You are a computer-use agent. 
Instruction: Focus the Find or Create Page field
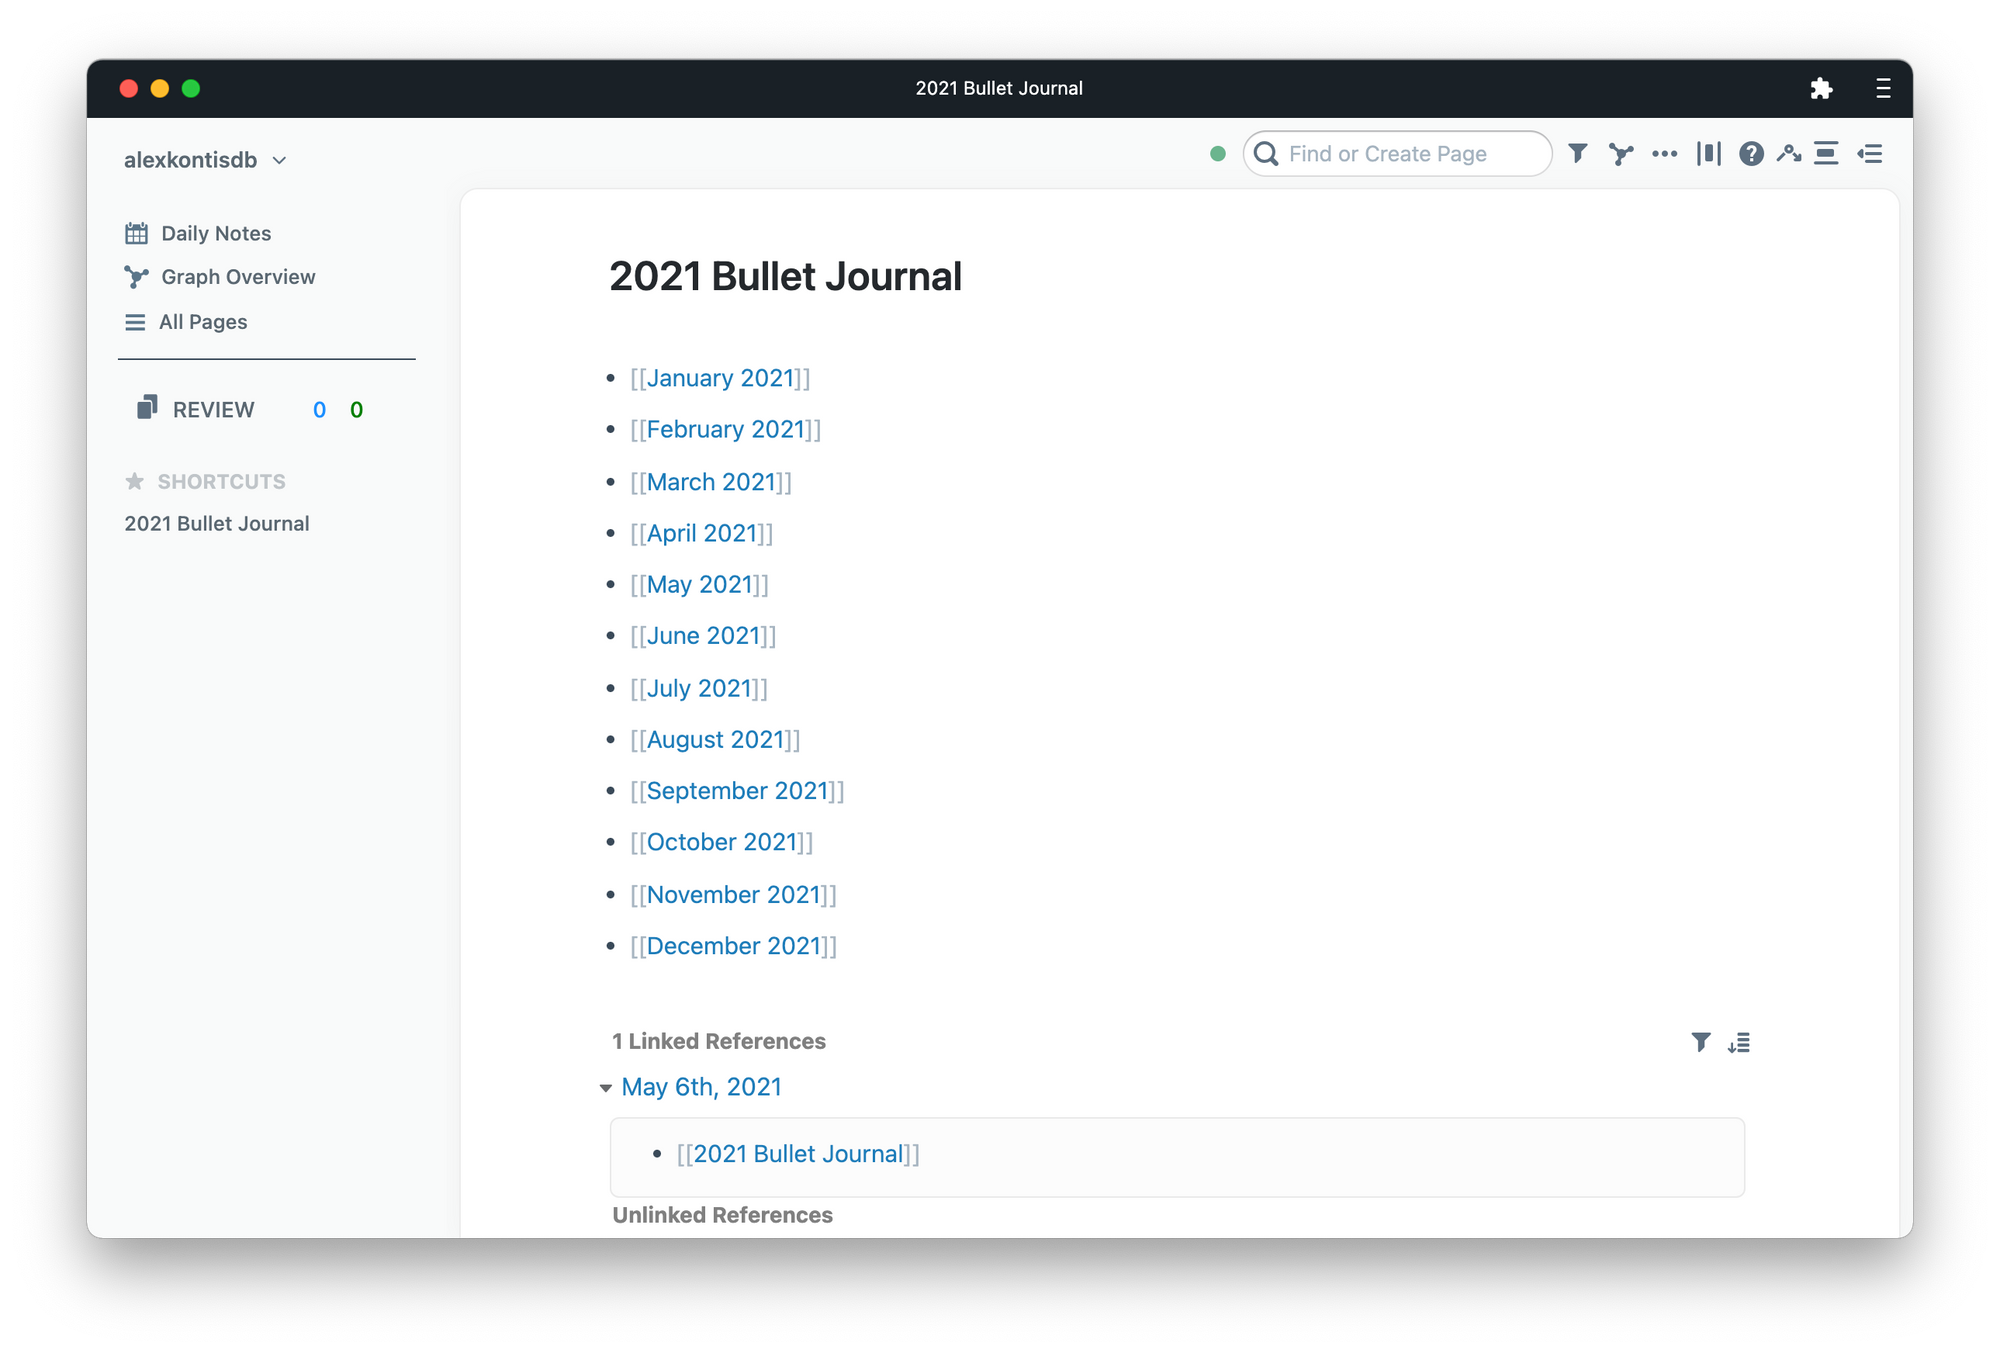point(1397,154)
